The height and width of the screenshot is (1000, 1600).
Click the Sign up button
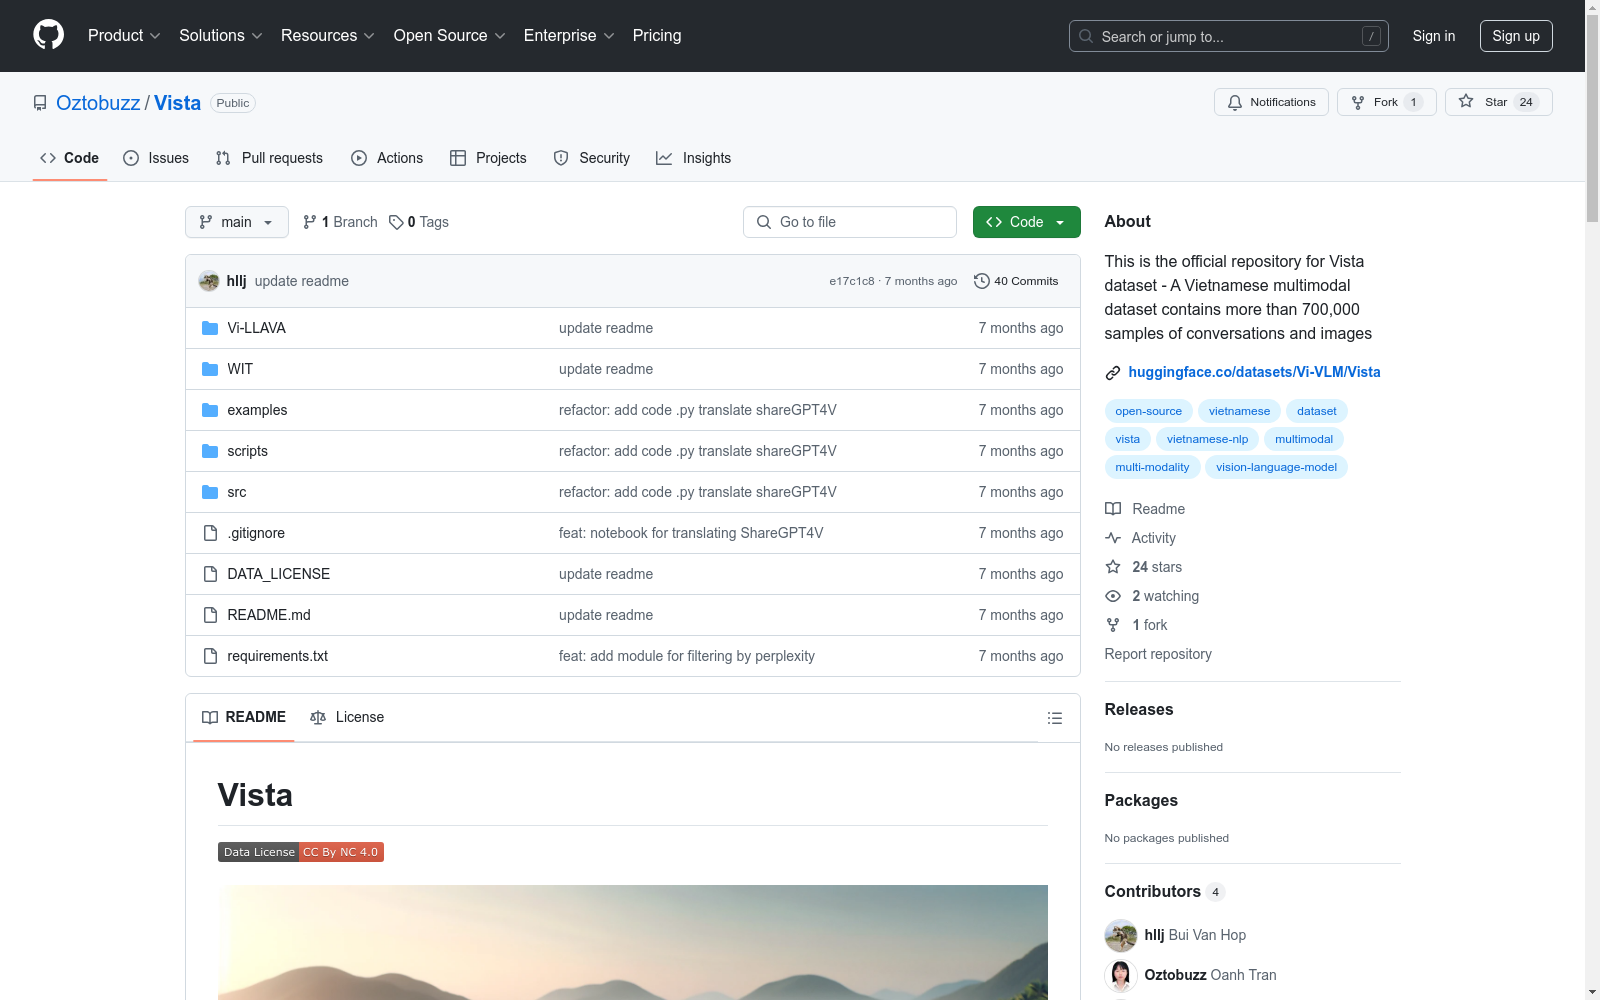pos(1516,36)
